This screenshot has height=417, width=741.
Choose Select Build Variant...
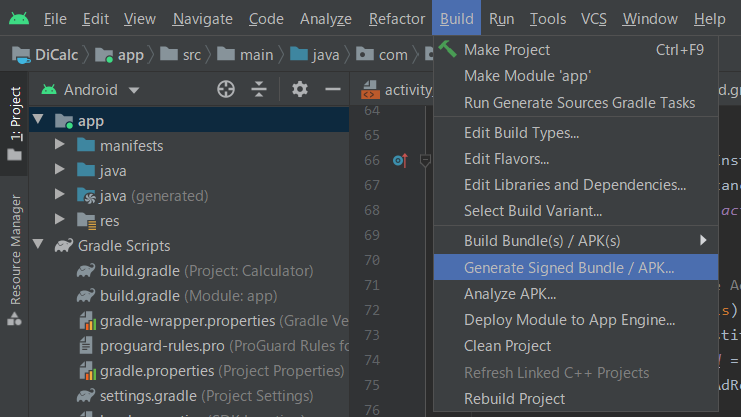576,211
